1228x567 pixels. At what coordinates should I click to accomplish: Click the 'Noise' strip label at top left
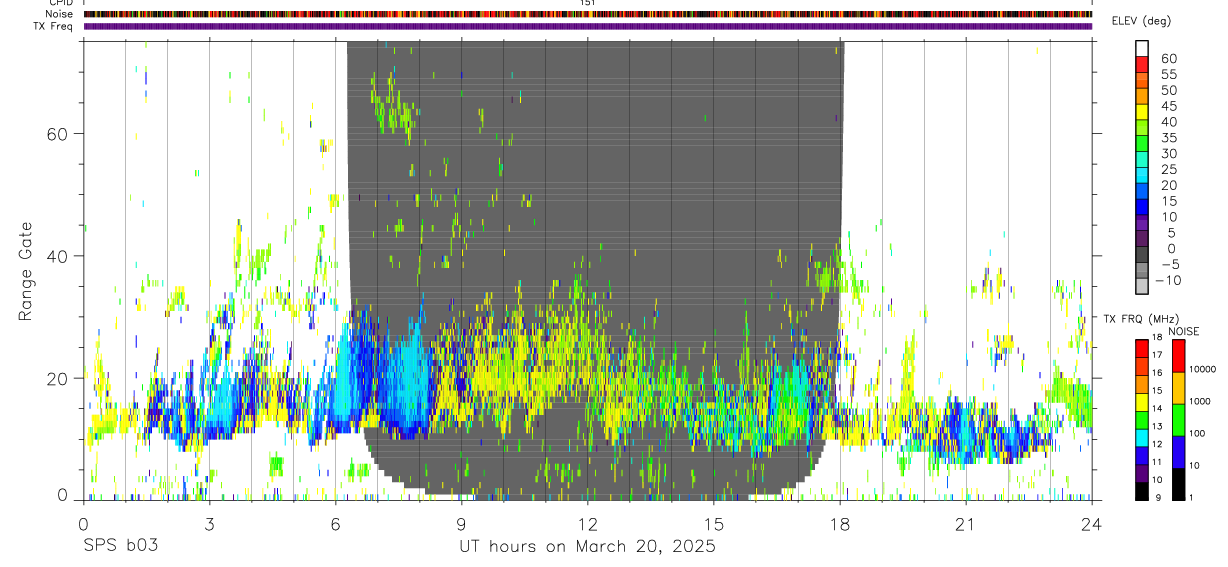(x=60, y=14)
